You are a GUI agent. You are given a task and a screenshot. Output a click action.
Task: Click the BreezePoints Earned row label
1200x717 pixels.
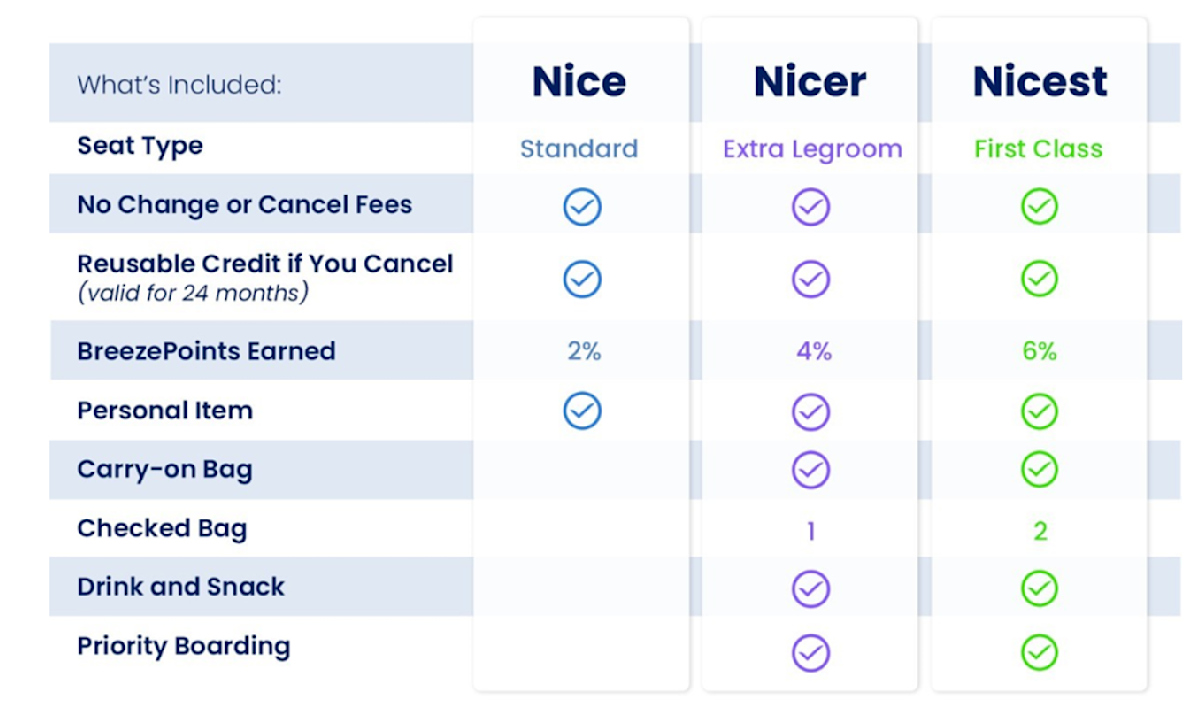206,351
